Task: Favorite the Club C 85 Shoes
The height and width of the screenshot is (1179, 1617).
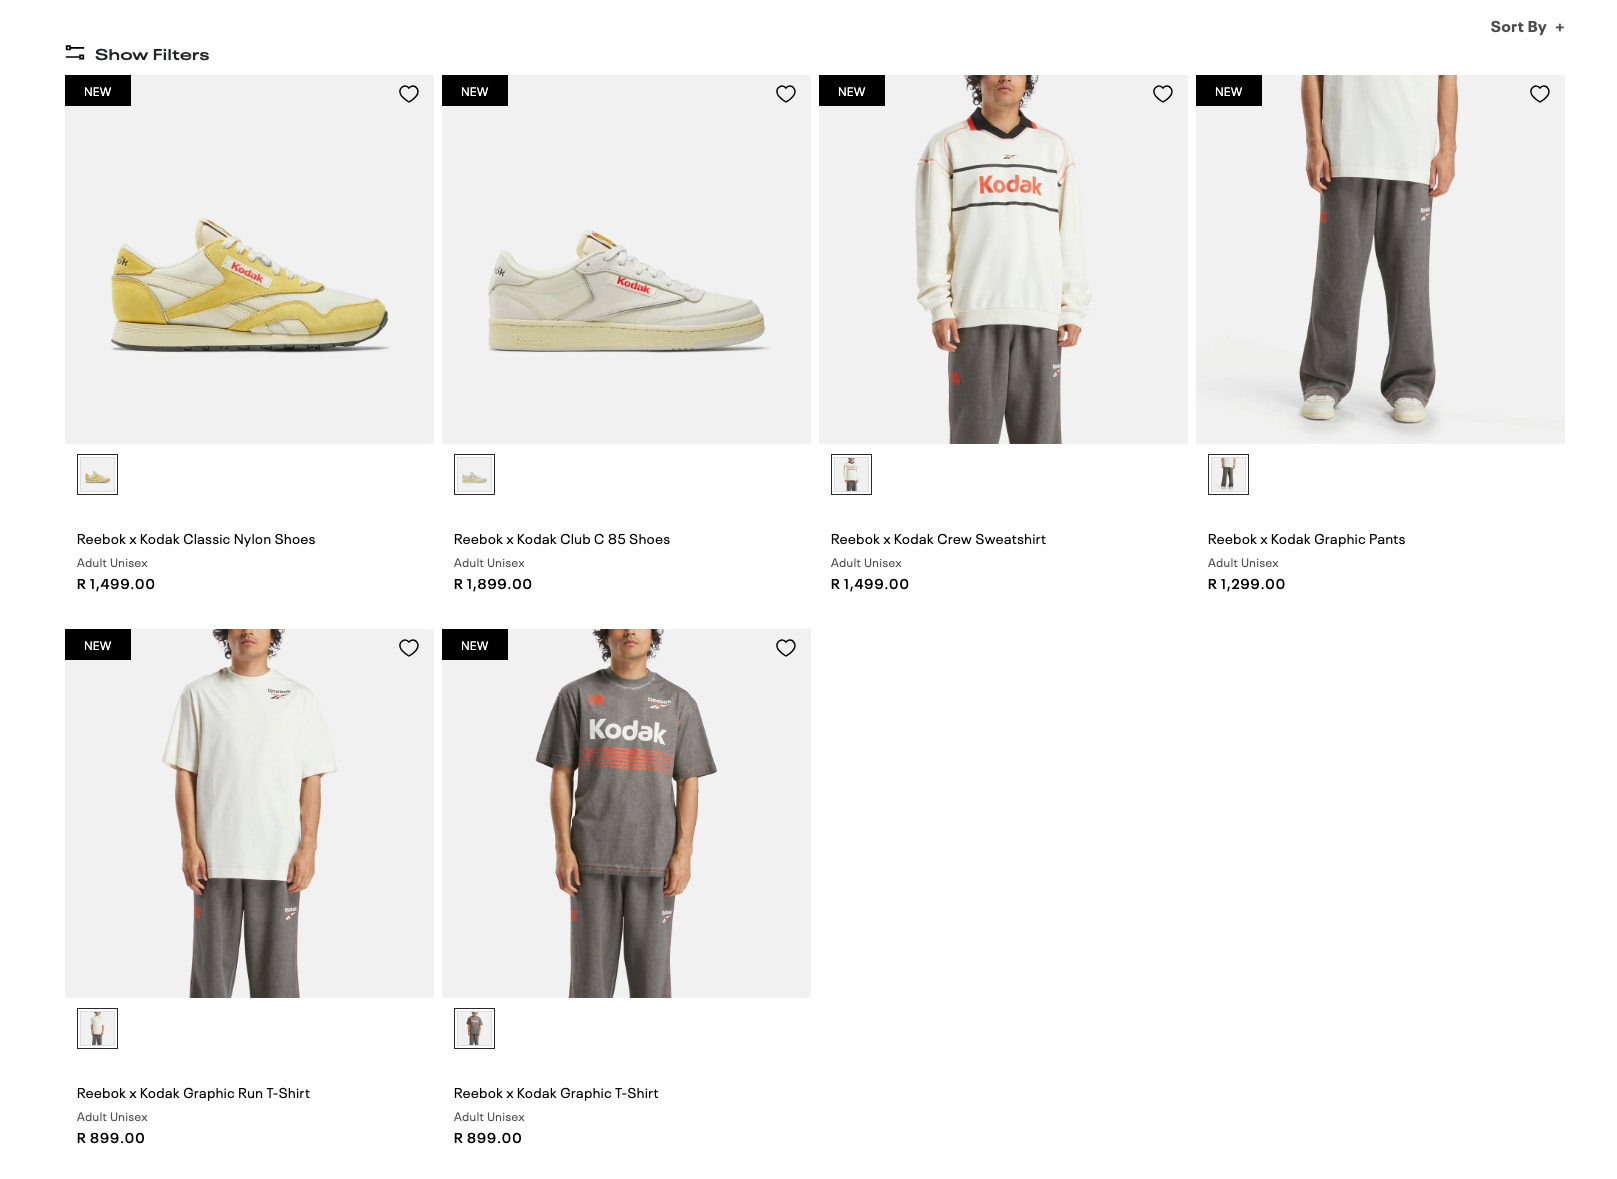Action: click(786, 94)
